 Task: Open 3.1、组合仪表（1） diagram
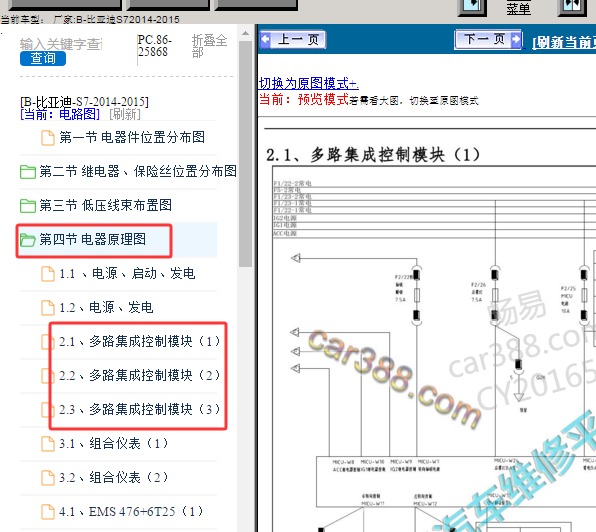coord(113,443)
